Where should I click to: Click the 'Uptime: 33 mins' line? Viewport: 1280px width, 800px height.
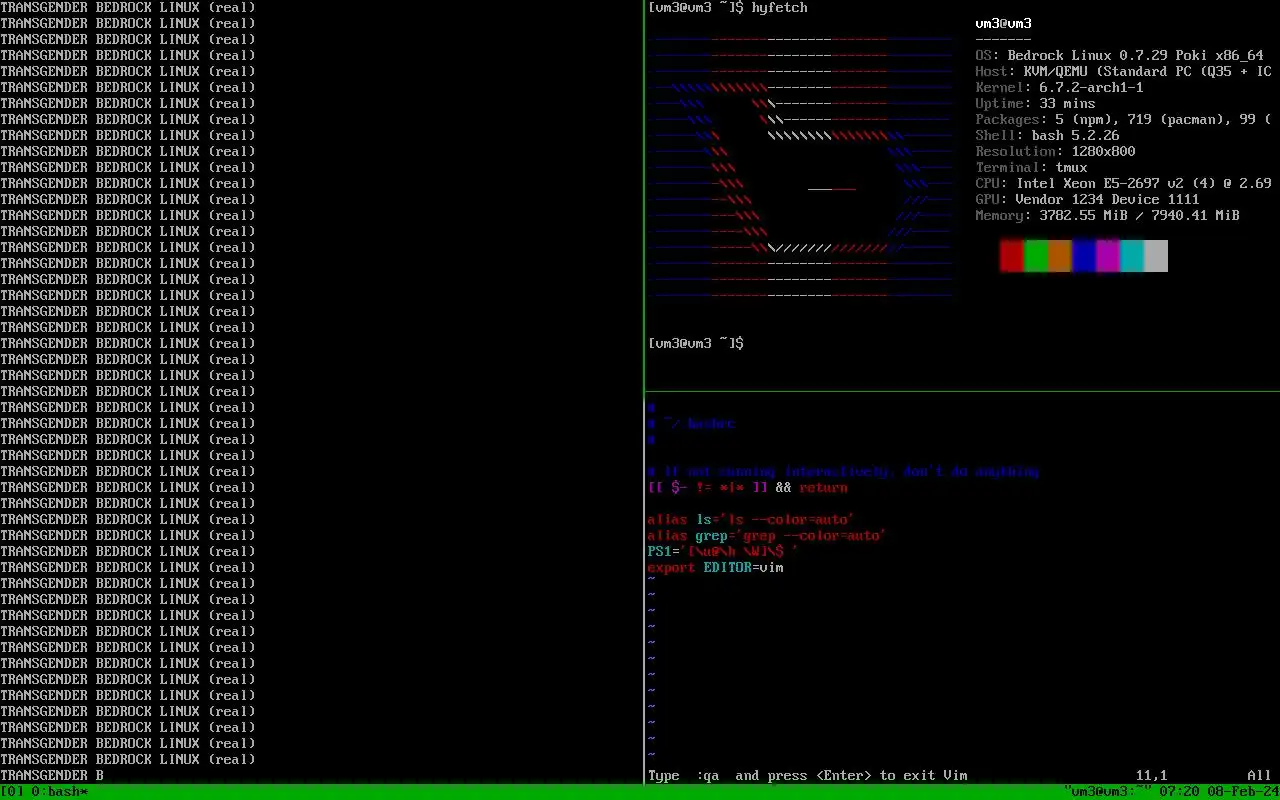pos(1036,104)
